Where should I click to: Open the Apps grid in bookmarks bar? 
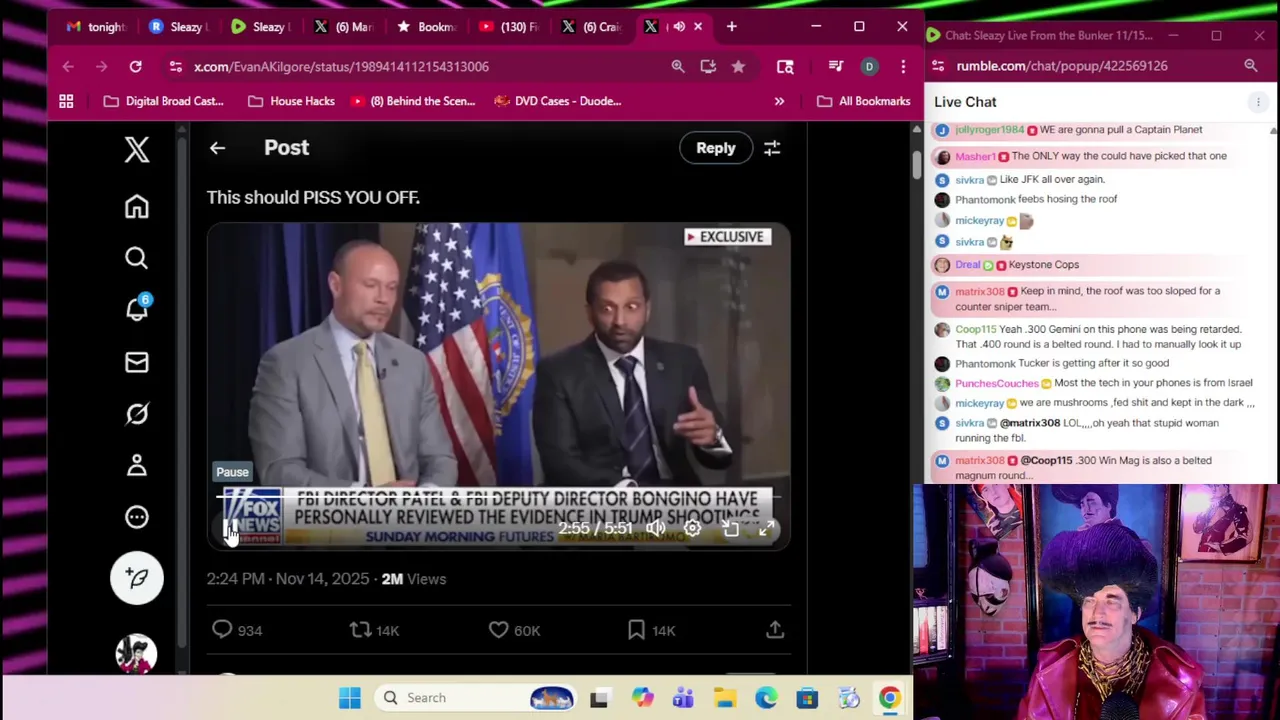pos(66,101)
